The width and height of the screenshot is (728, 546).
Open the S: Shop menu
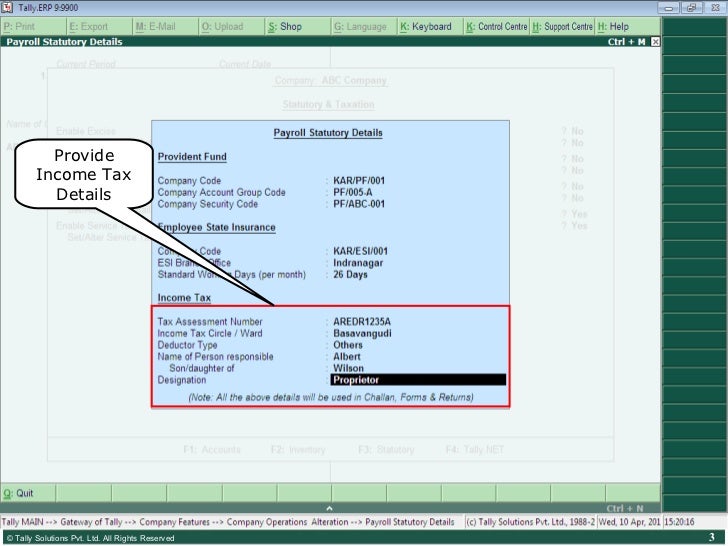[x=298, y=27]
